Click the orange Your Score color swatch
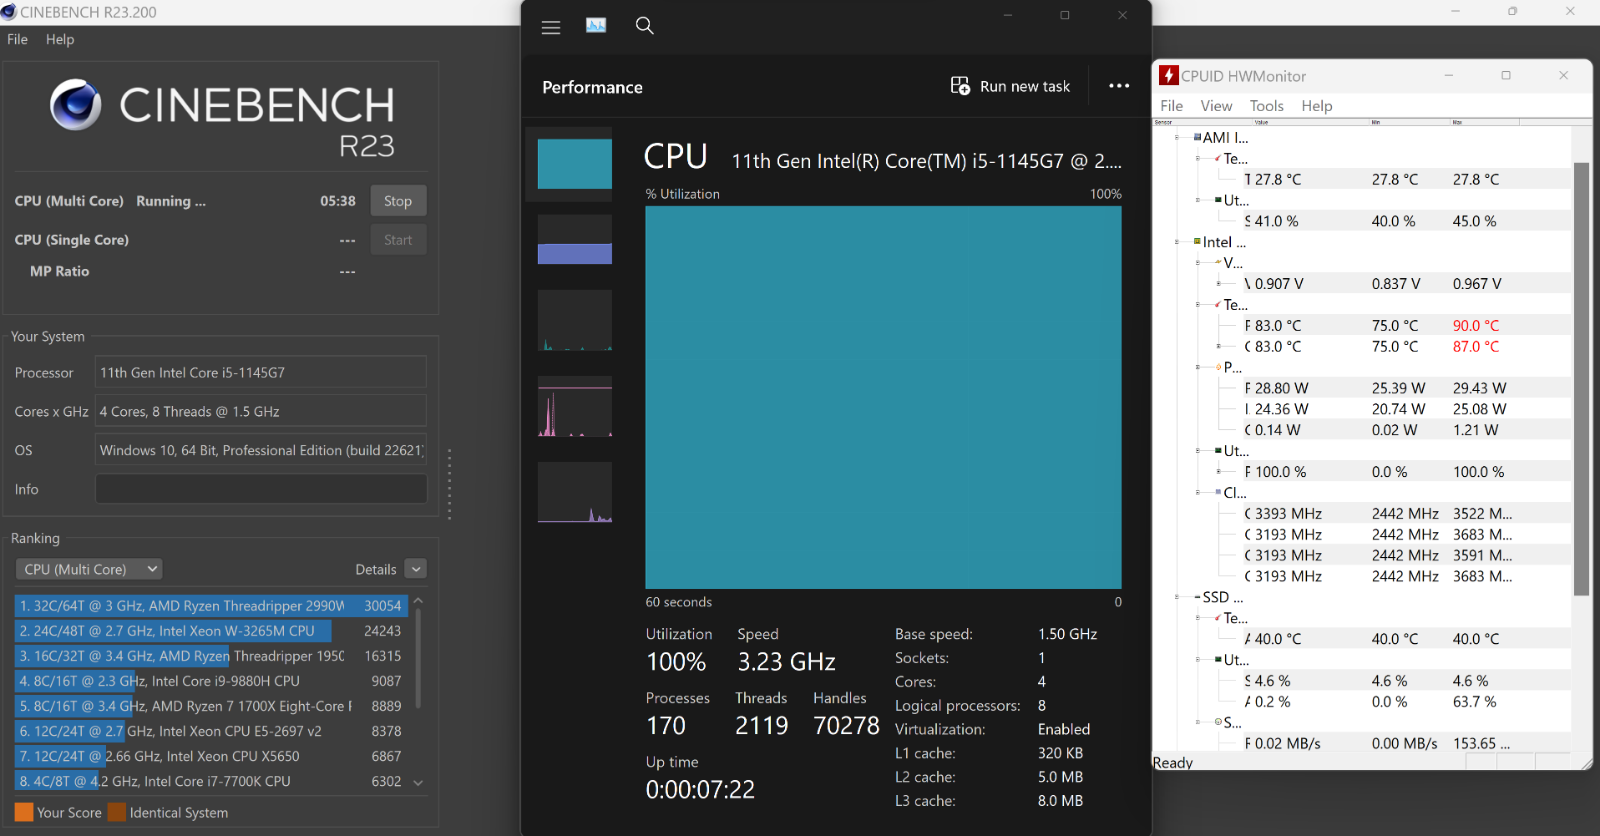The width and height of the screenshot is (1600, 836). [24, 812]
